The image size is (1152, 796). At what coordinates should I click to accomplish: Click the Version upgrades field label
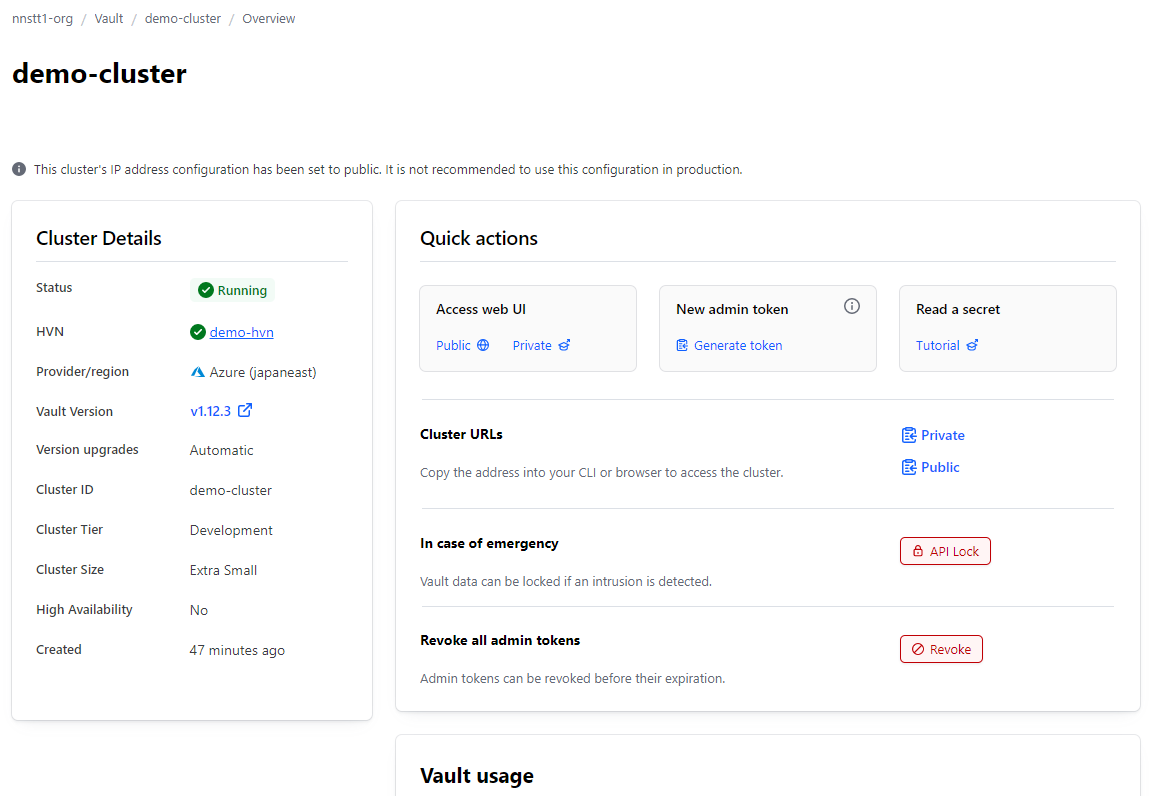click(x=87, y=449)
